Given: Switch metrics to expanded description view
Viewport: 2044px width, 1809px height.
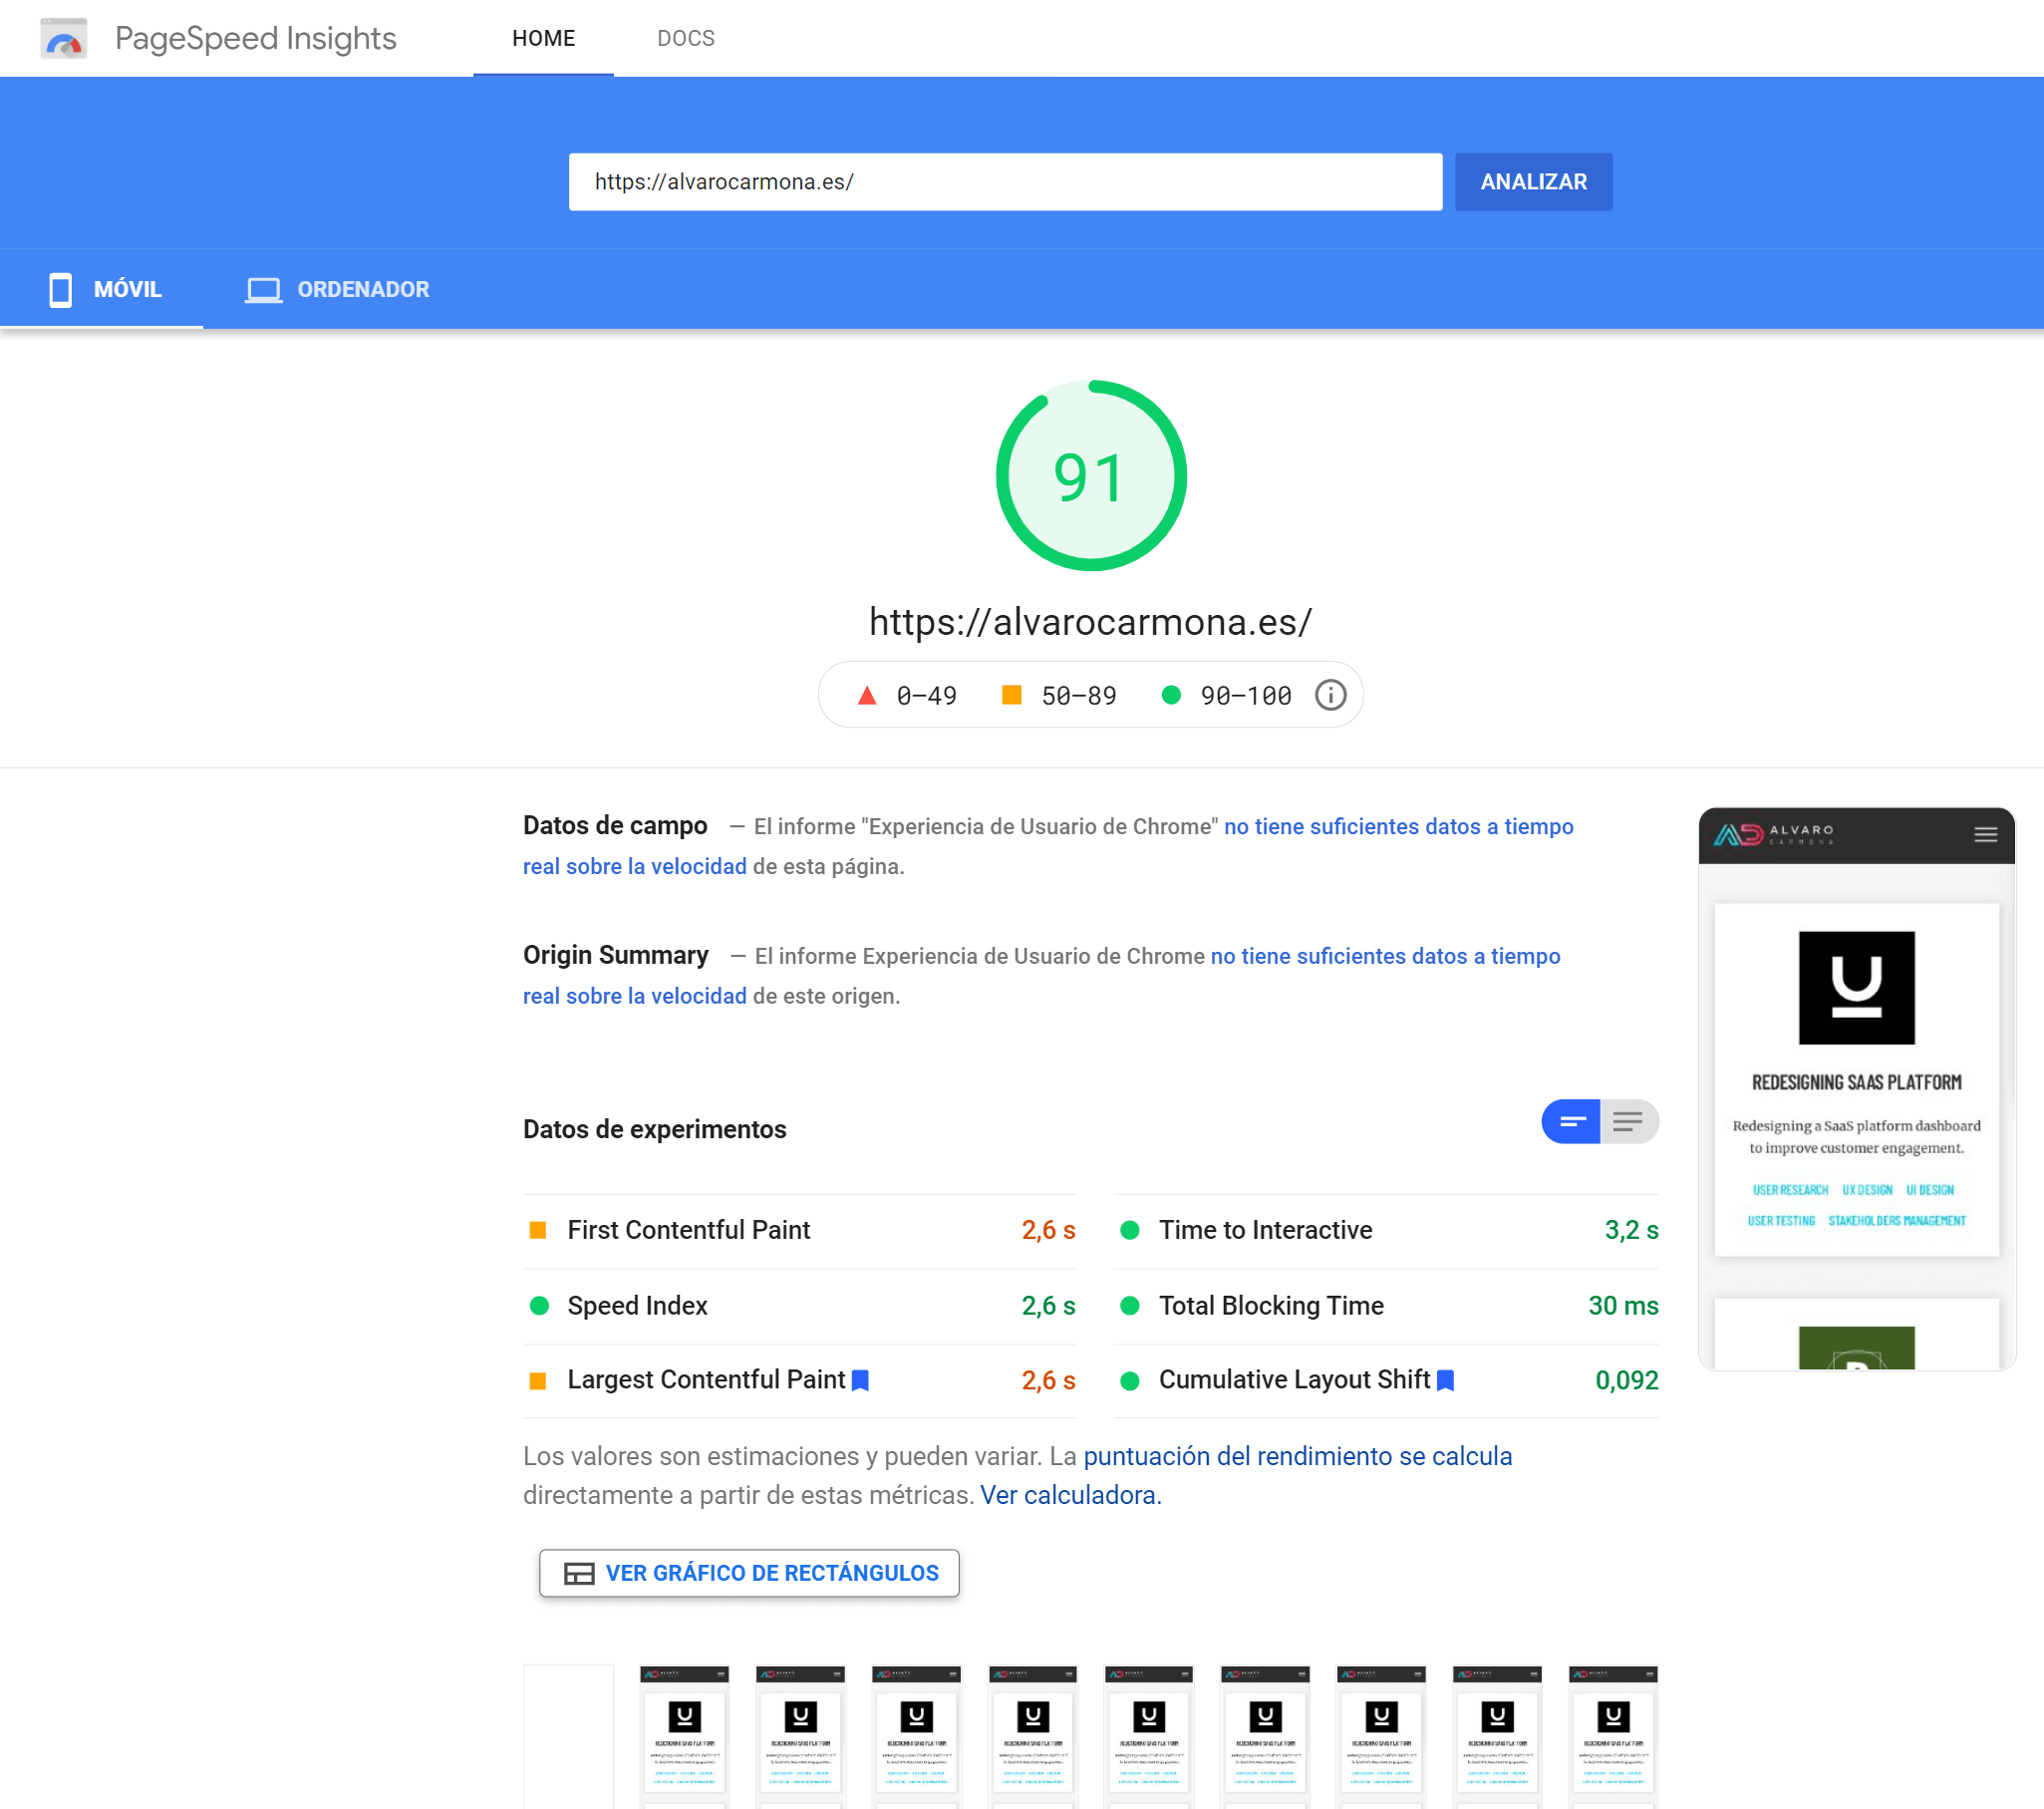Looking at the screenshot, I should coord(1629,1121).
